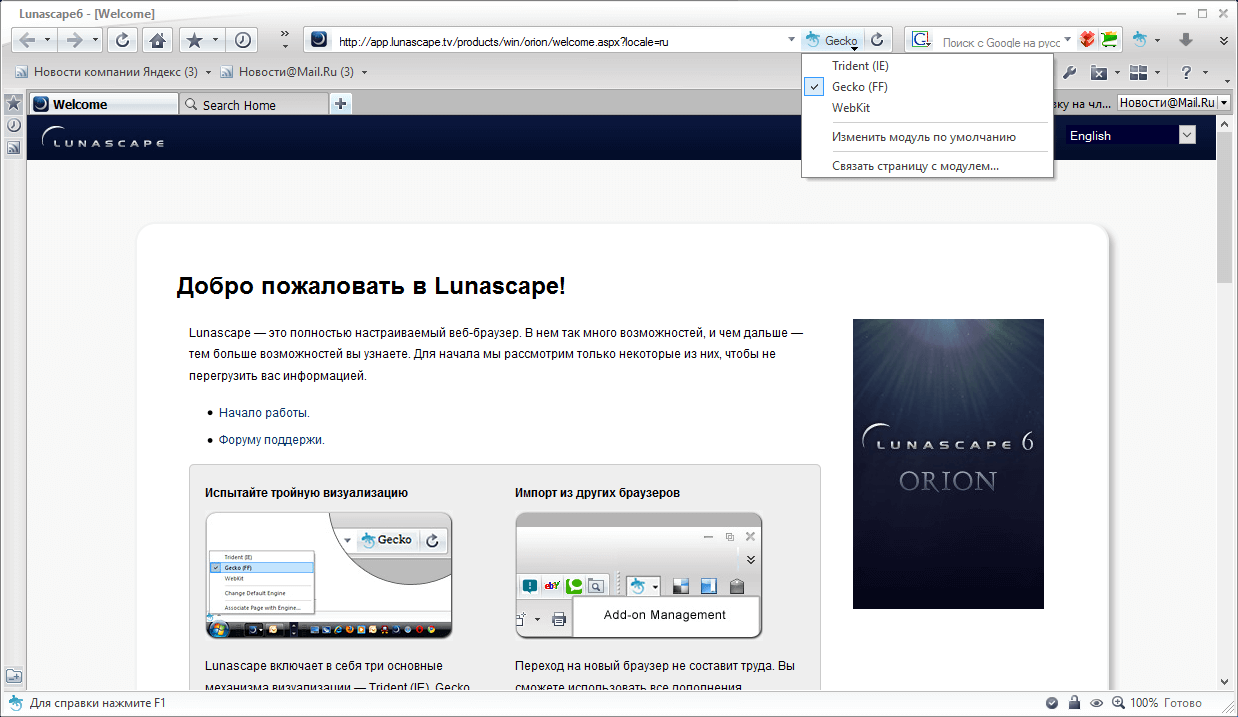
Task: Click the heading Испытайте тройную визуализацию
Action: [x=306, y=493]
